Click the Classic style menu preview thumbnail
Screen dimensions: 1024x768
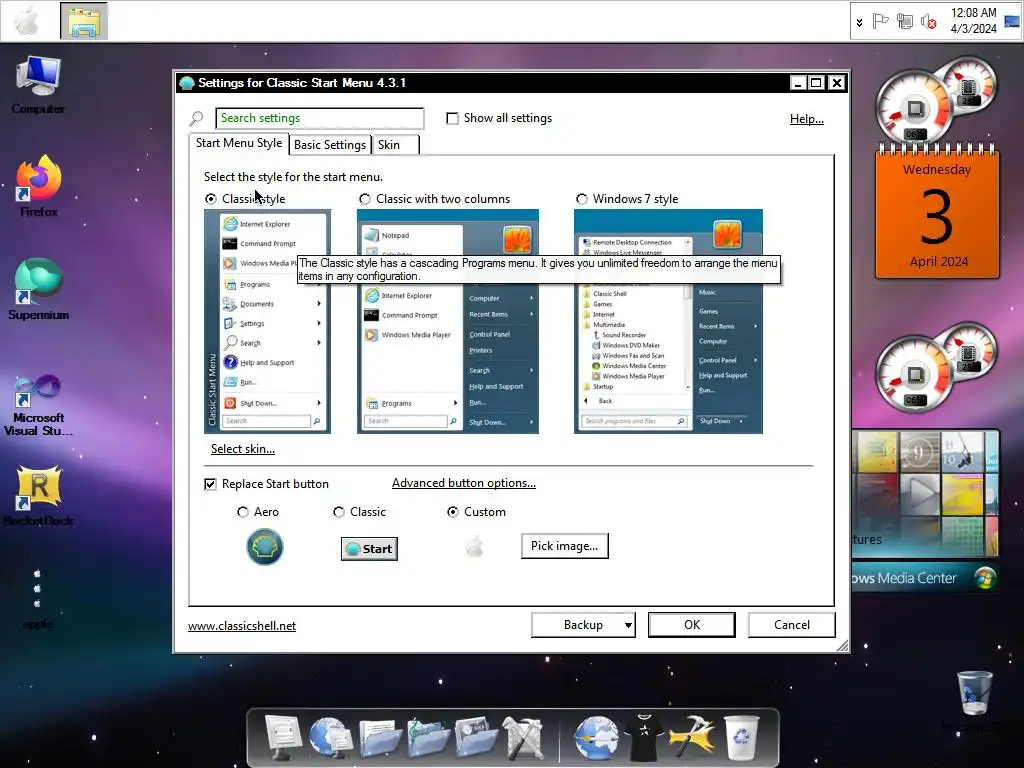click(x=267, y=321)
